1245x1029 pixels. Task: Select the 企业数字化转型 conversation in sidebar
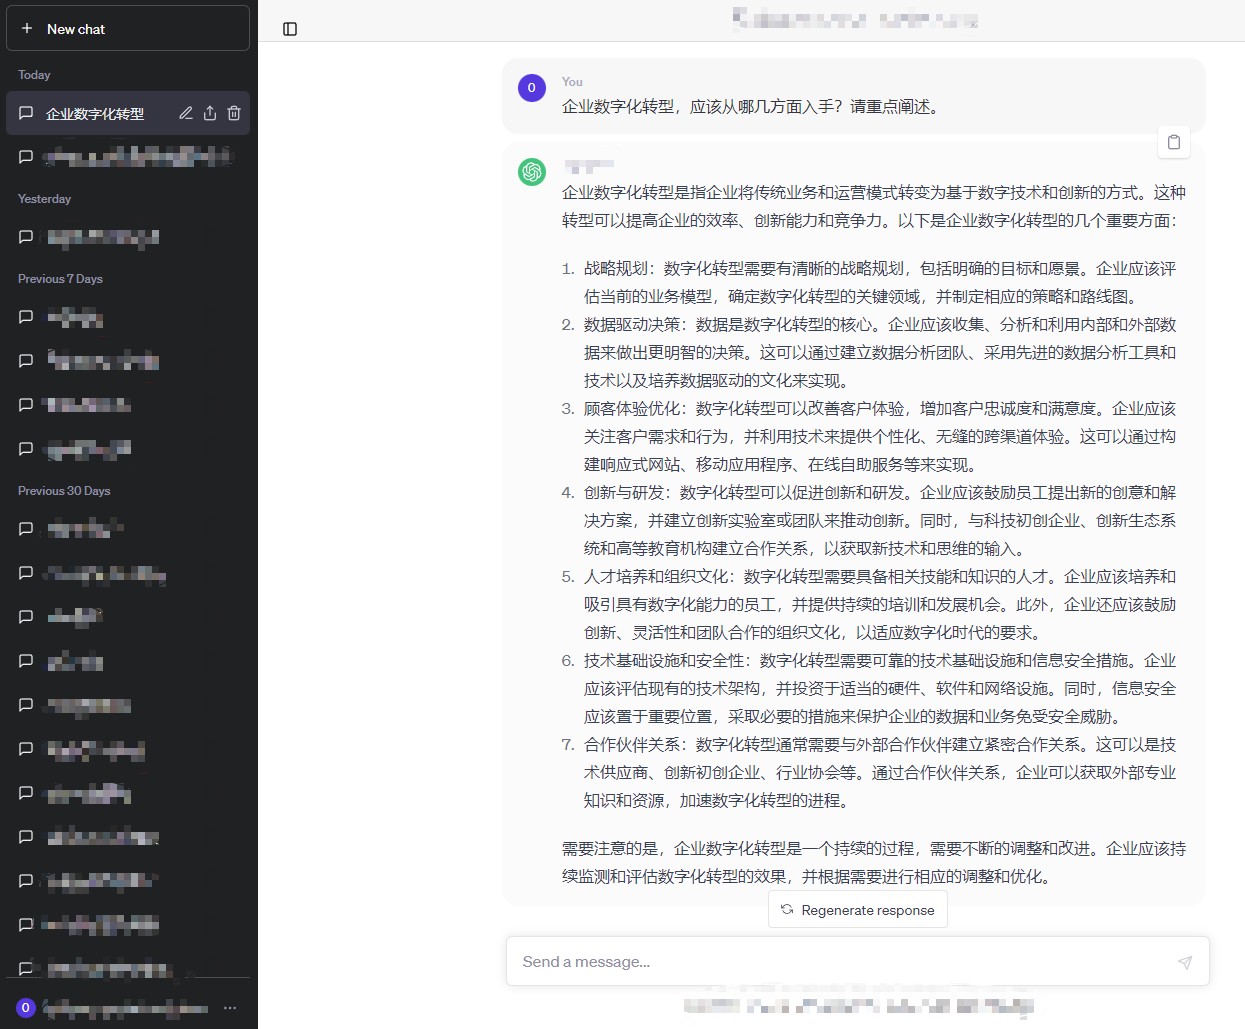95,114
